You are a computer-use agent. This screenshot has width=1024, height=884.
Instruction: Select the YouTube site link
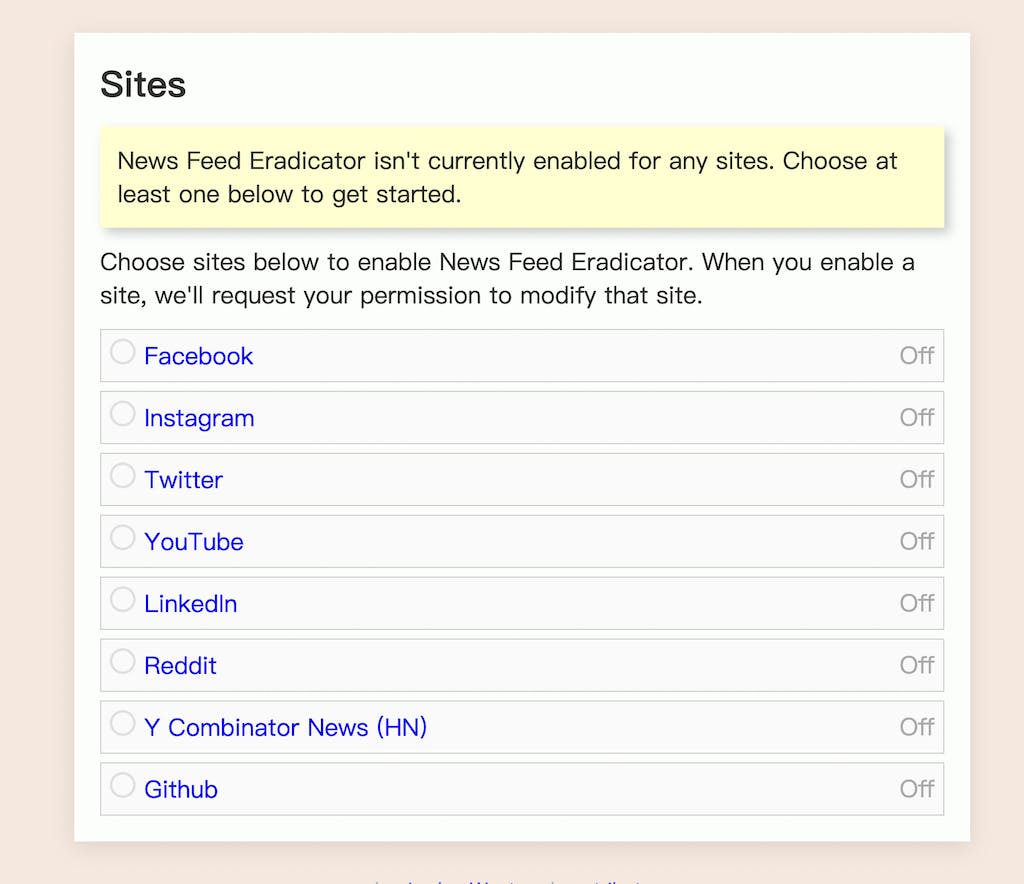(194, 542)
